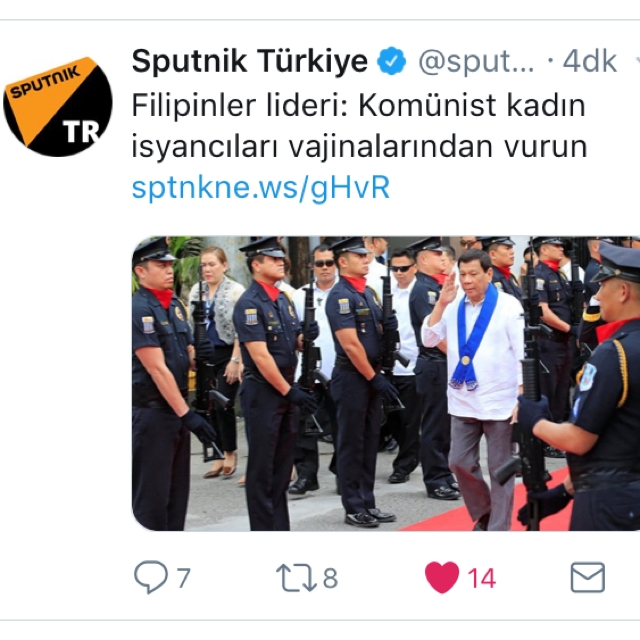Open Sputnik TR profile avatar

(58, 107)
